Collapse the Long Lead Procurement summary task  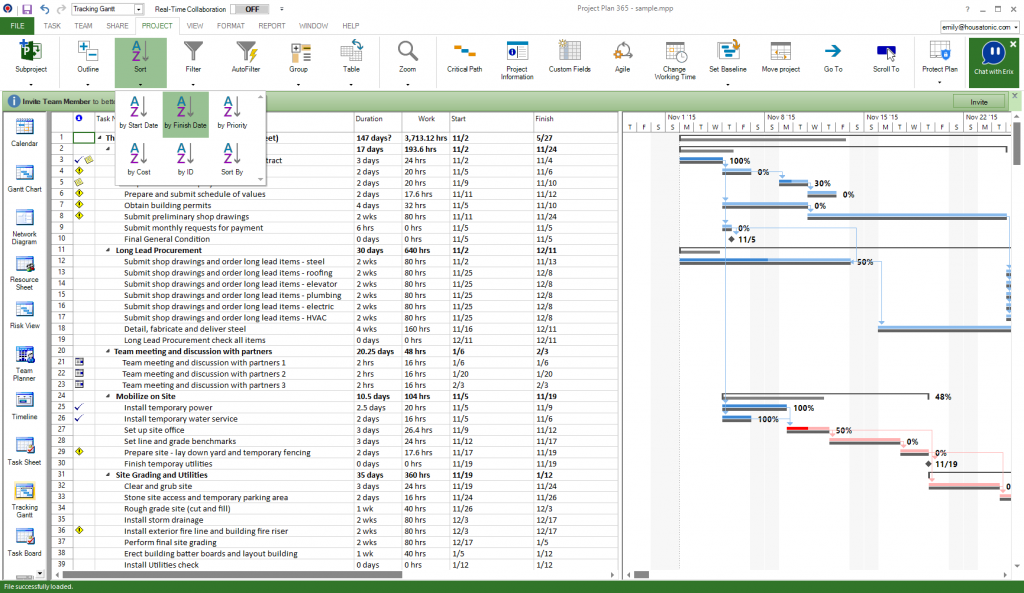pos(109,251)
